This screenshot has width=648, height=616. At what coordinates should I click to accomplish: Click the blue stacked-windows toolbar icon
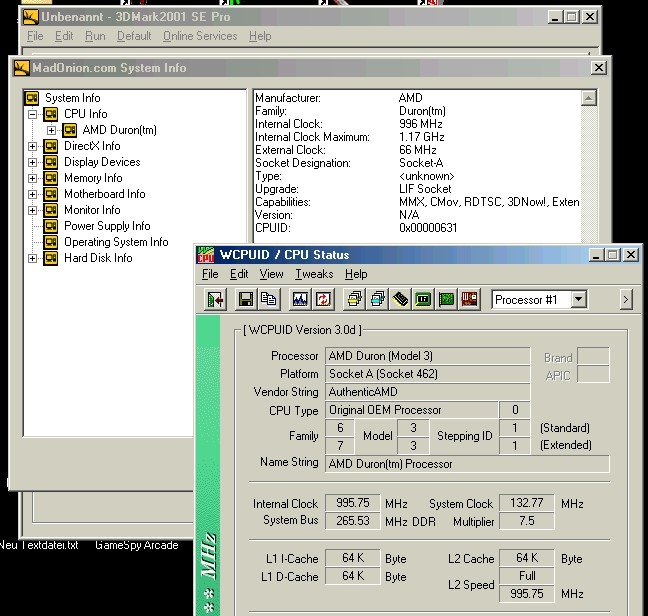pyautogui.click(x=377, y=299)
